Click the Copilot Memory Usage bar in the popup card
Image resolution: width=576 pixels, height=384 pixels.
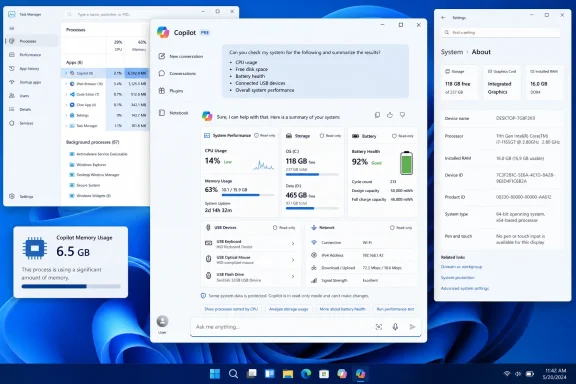click(71, 286)
